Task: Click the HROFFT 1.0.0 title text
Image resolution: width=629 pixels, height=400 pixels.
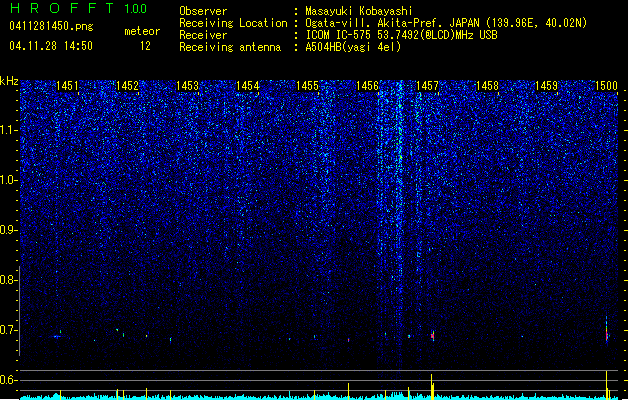Action: point(79,8)
